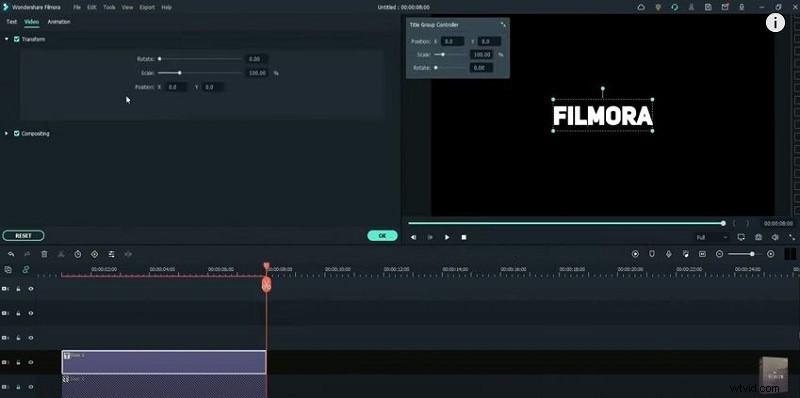Click the add track manager icon
This screenshot has width=800, height=398.
(x=8, y=270)
